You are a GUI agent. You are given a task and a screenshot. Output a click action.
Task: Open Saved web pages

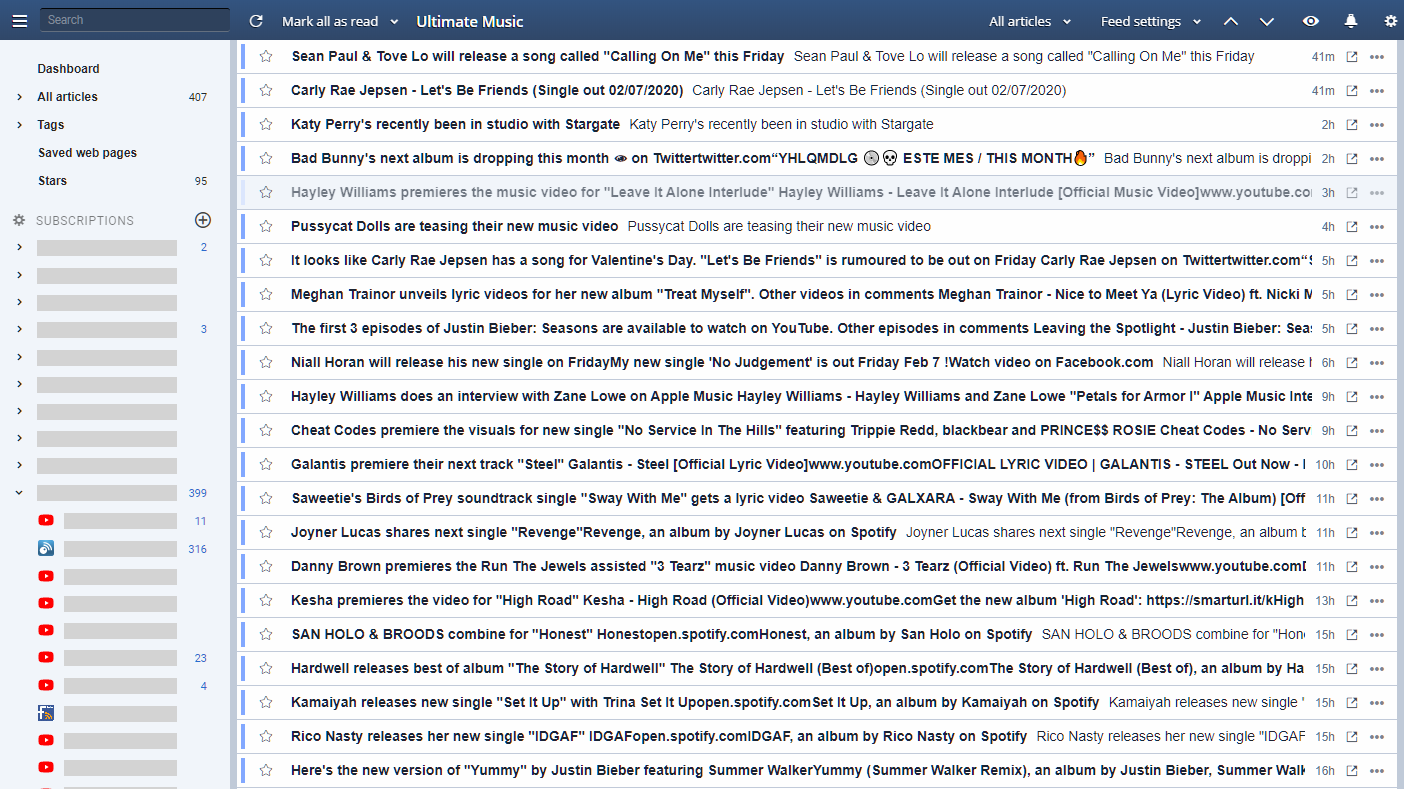(87, 153)
